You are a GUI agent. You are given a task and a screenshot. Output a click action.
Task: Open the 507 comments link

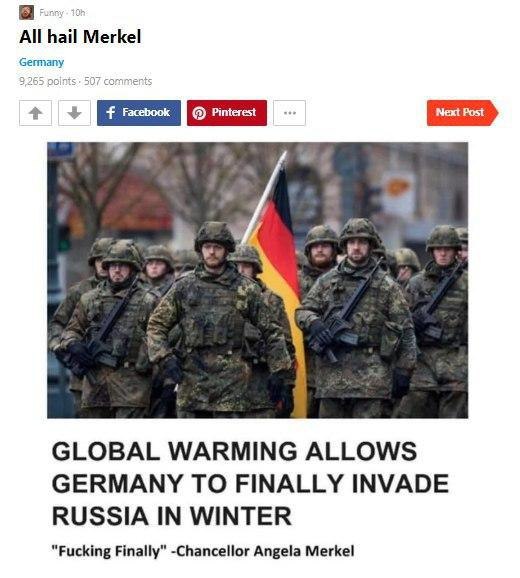pos(118,81)
